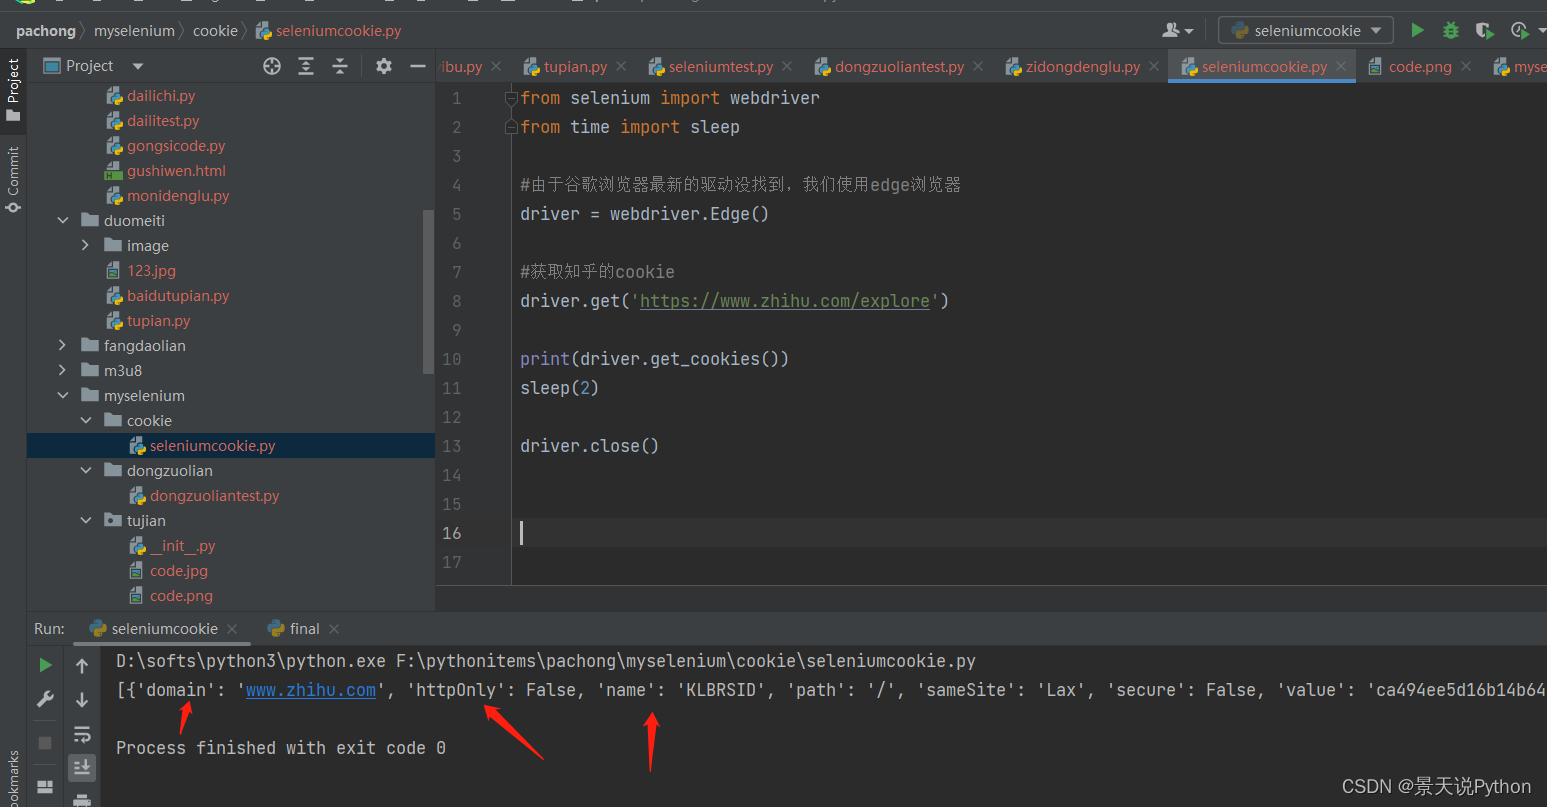
Task: Click cookie in the breadcrumb bar
Action: tap(215, 31)
